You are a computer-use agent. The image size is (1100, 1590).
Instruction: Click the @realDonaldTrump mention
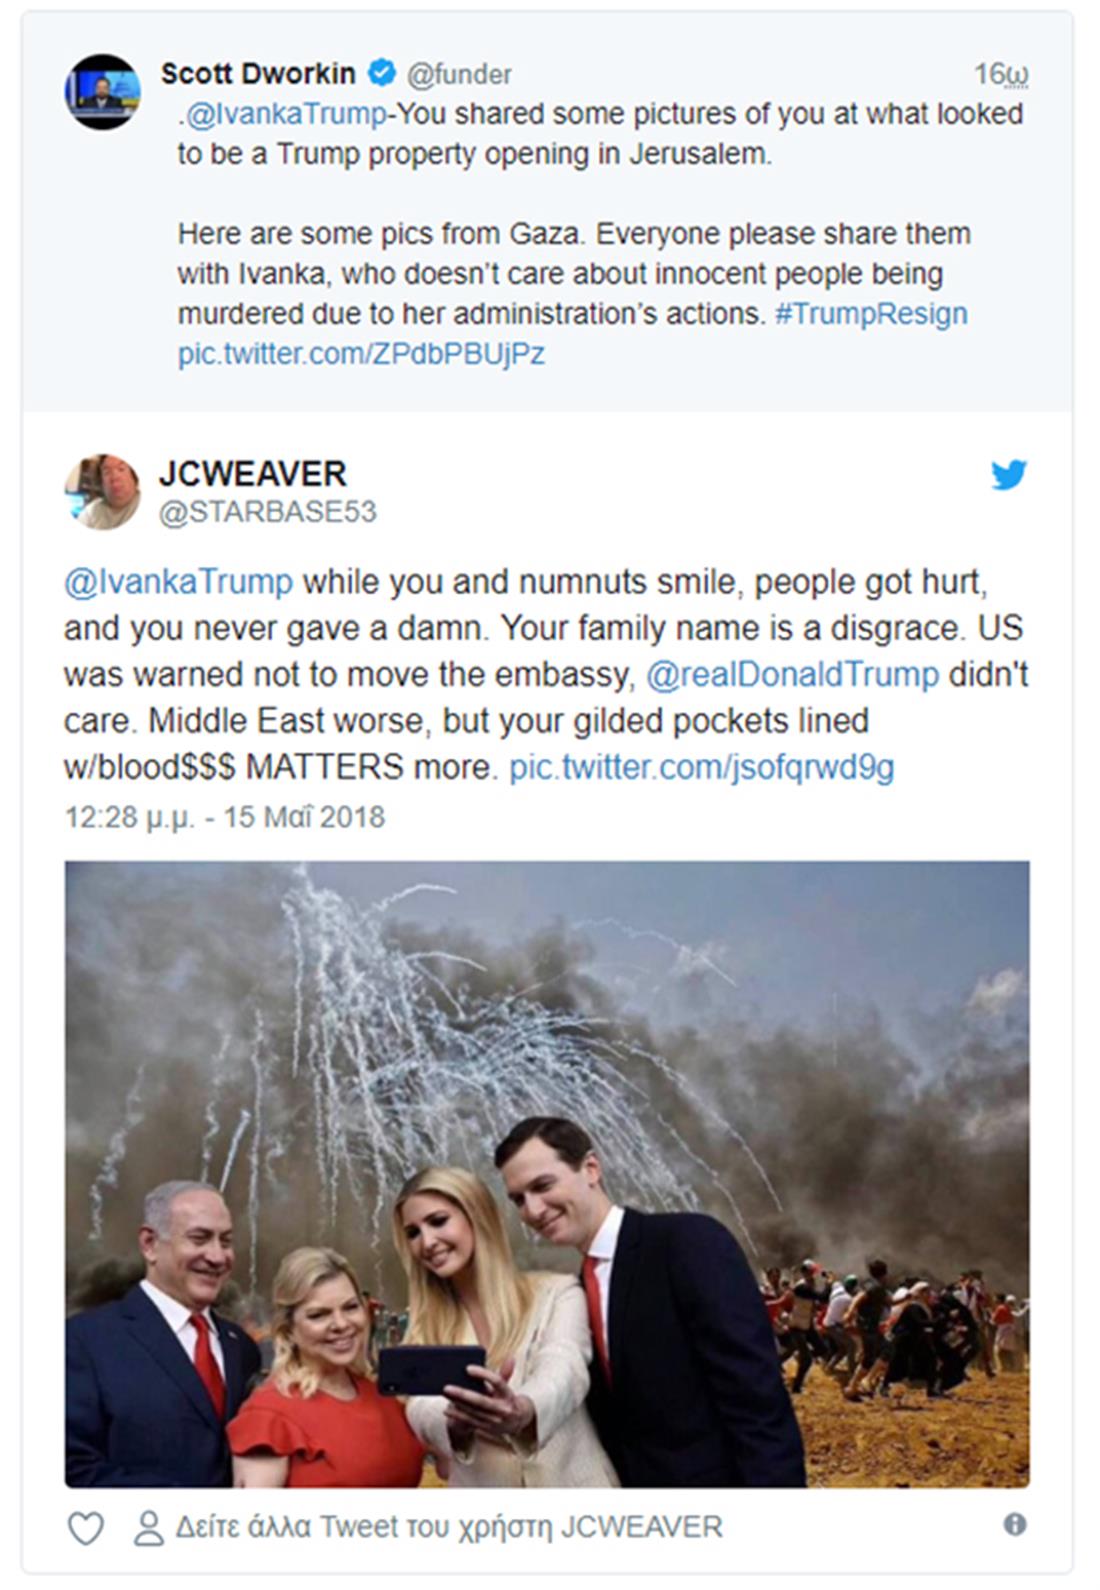pos(792,675)
